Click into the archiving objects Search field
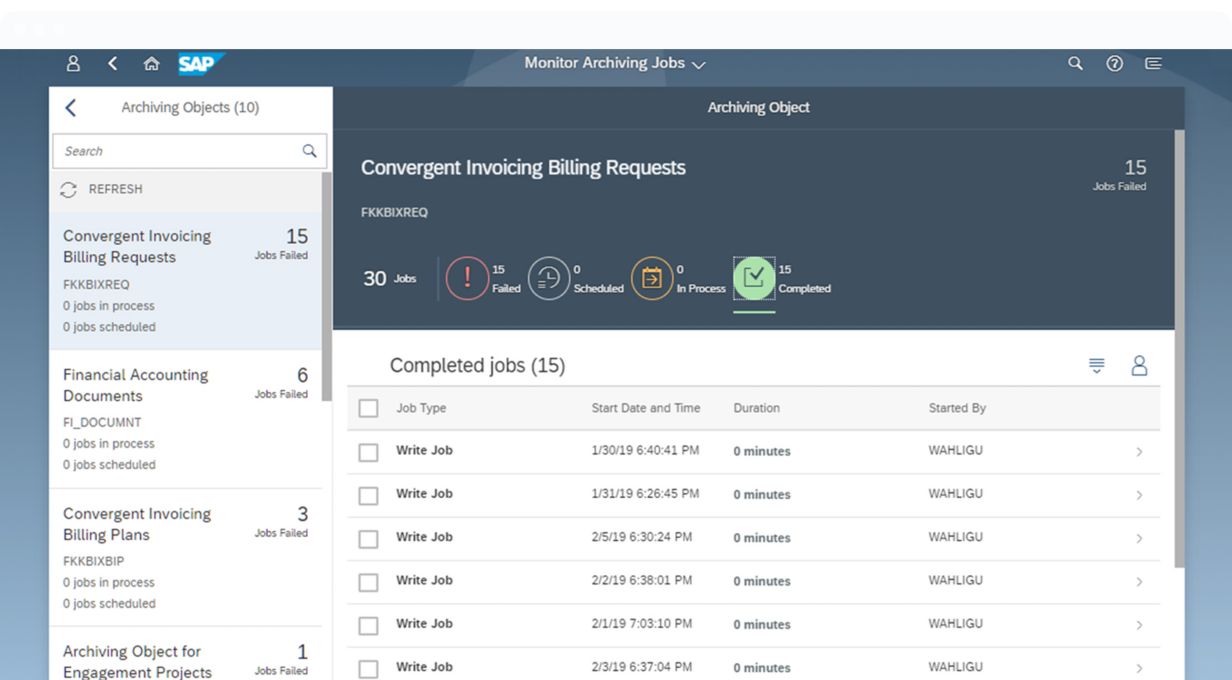 (x=180, y=151)
